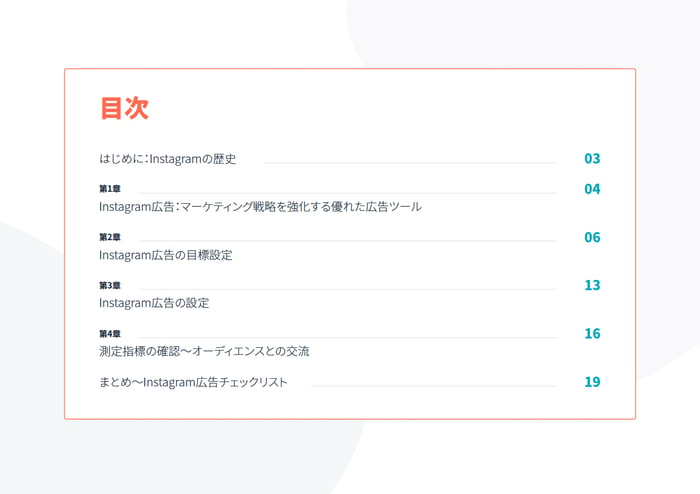The height and width of the screenshot is (494, 700).
Task: Open Instagram広告:マーケティング戦略を強化する優れた広告ツール entry
Action: (x=260, y=207)
